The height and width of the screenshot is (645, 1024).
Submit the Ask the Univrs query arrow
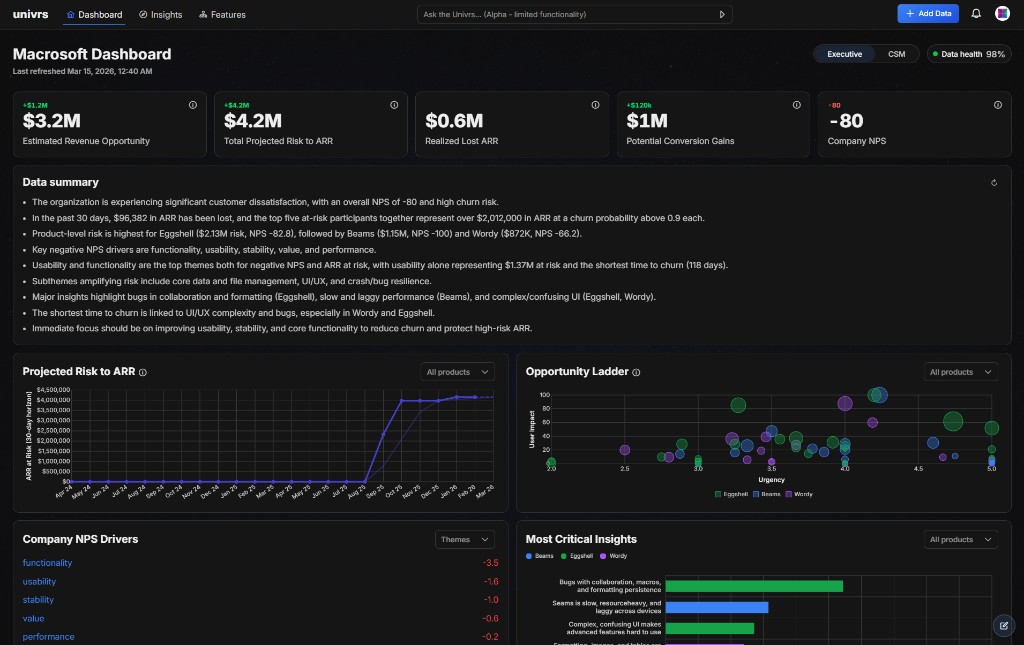(x=722, y=14)
